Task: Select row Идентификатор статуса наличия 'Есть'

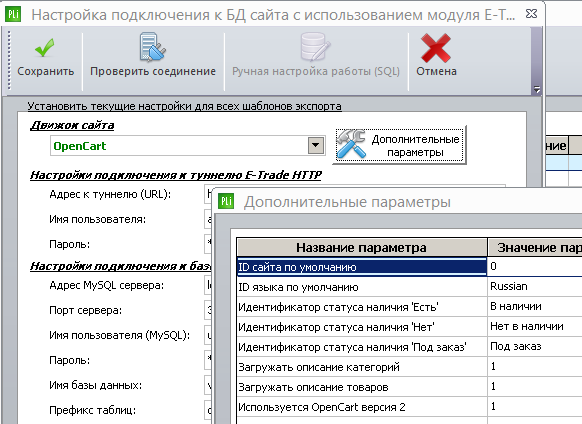Action: tap(362, 307)
